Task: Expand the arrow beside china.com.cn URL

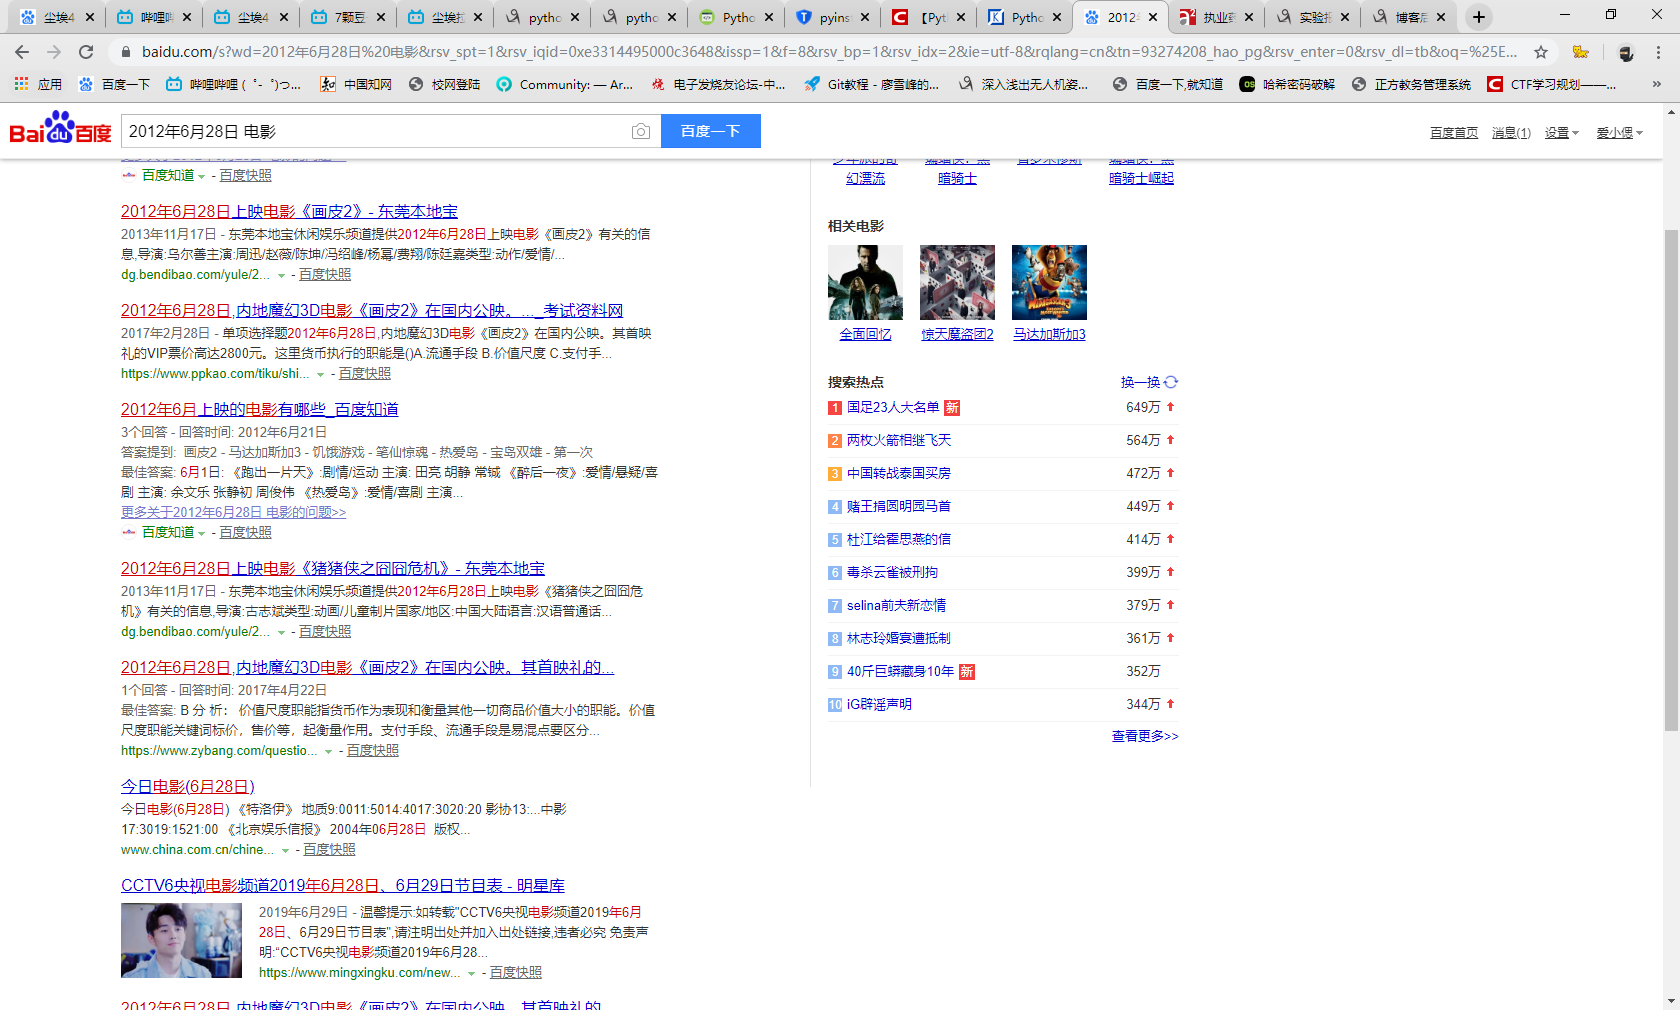Action: coord(285,851)
